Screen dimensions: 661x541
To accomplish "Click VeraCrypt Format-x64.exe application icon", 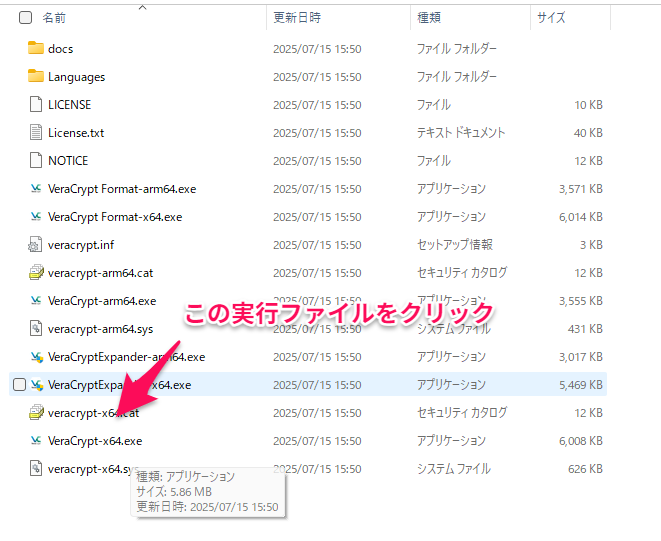I will [x=36, y=217].
